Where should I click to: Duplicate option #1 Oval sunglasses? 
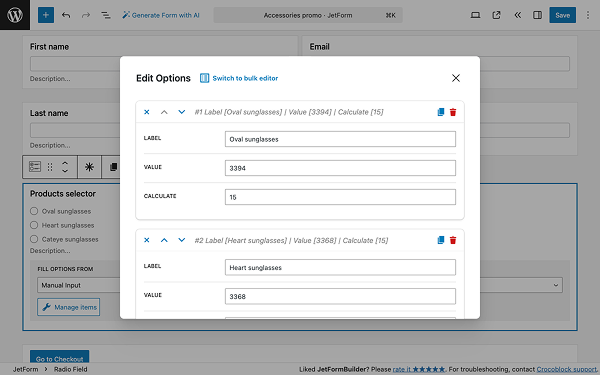coord(441,112)
